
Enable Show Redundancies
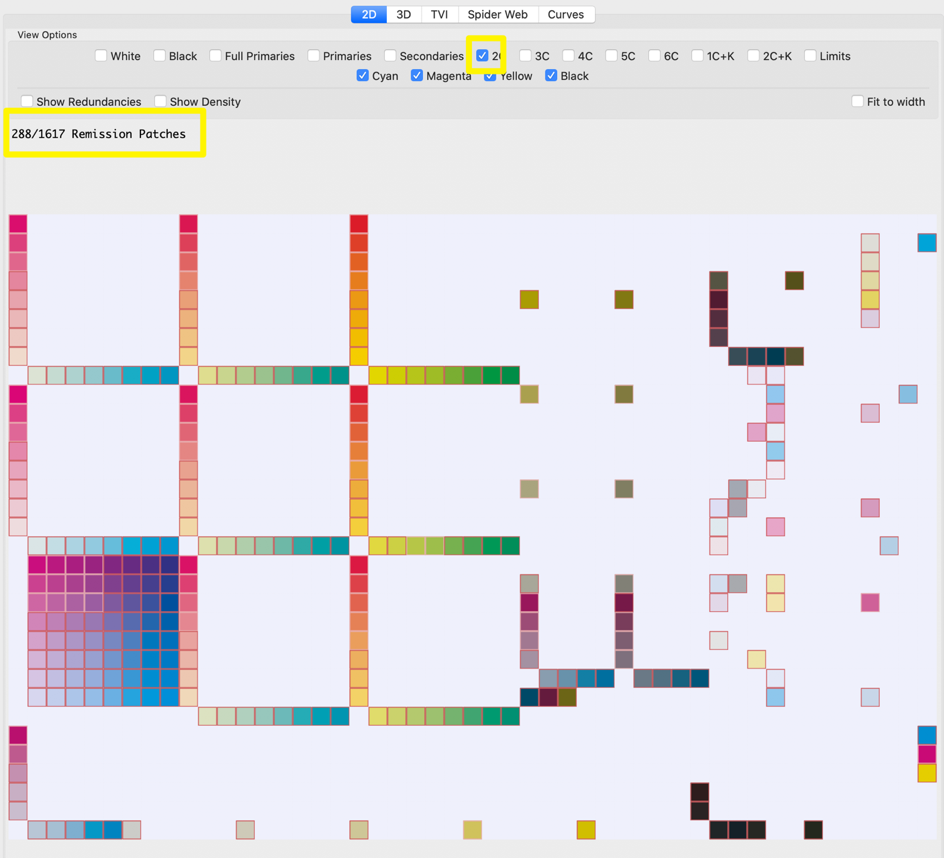pos(27,101)
